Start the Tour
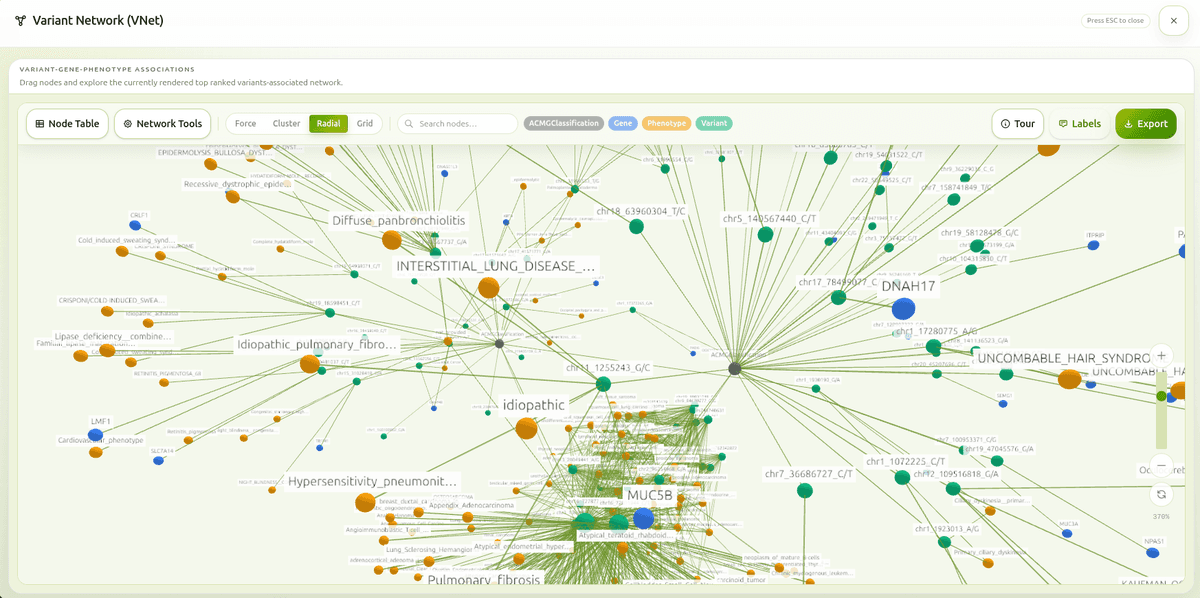Viewport: 1200px width, 598px height. (x=1017, y=123)
